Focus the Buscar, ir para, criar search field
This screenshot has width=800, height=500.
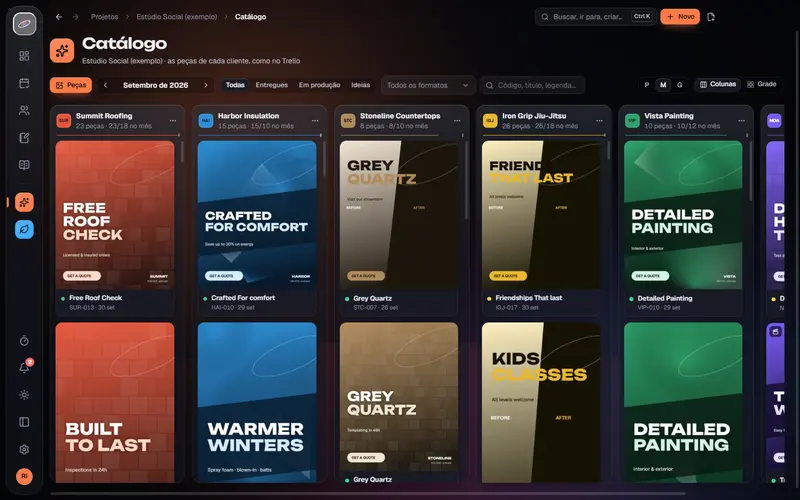(x=595, y=17)
